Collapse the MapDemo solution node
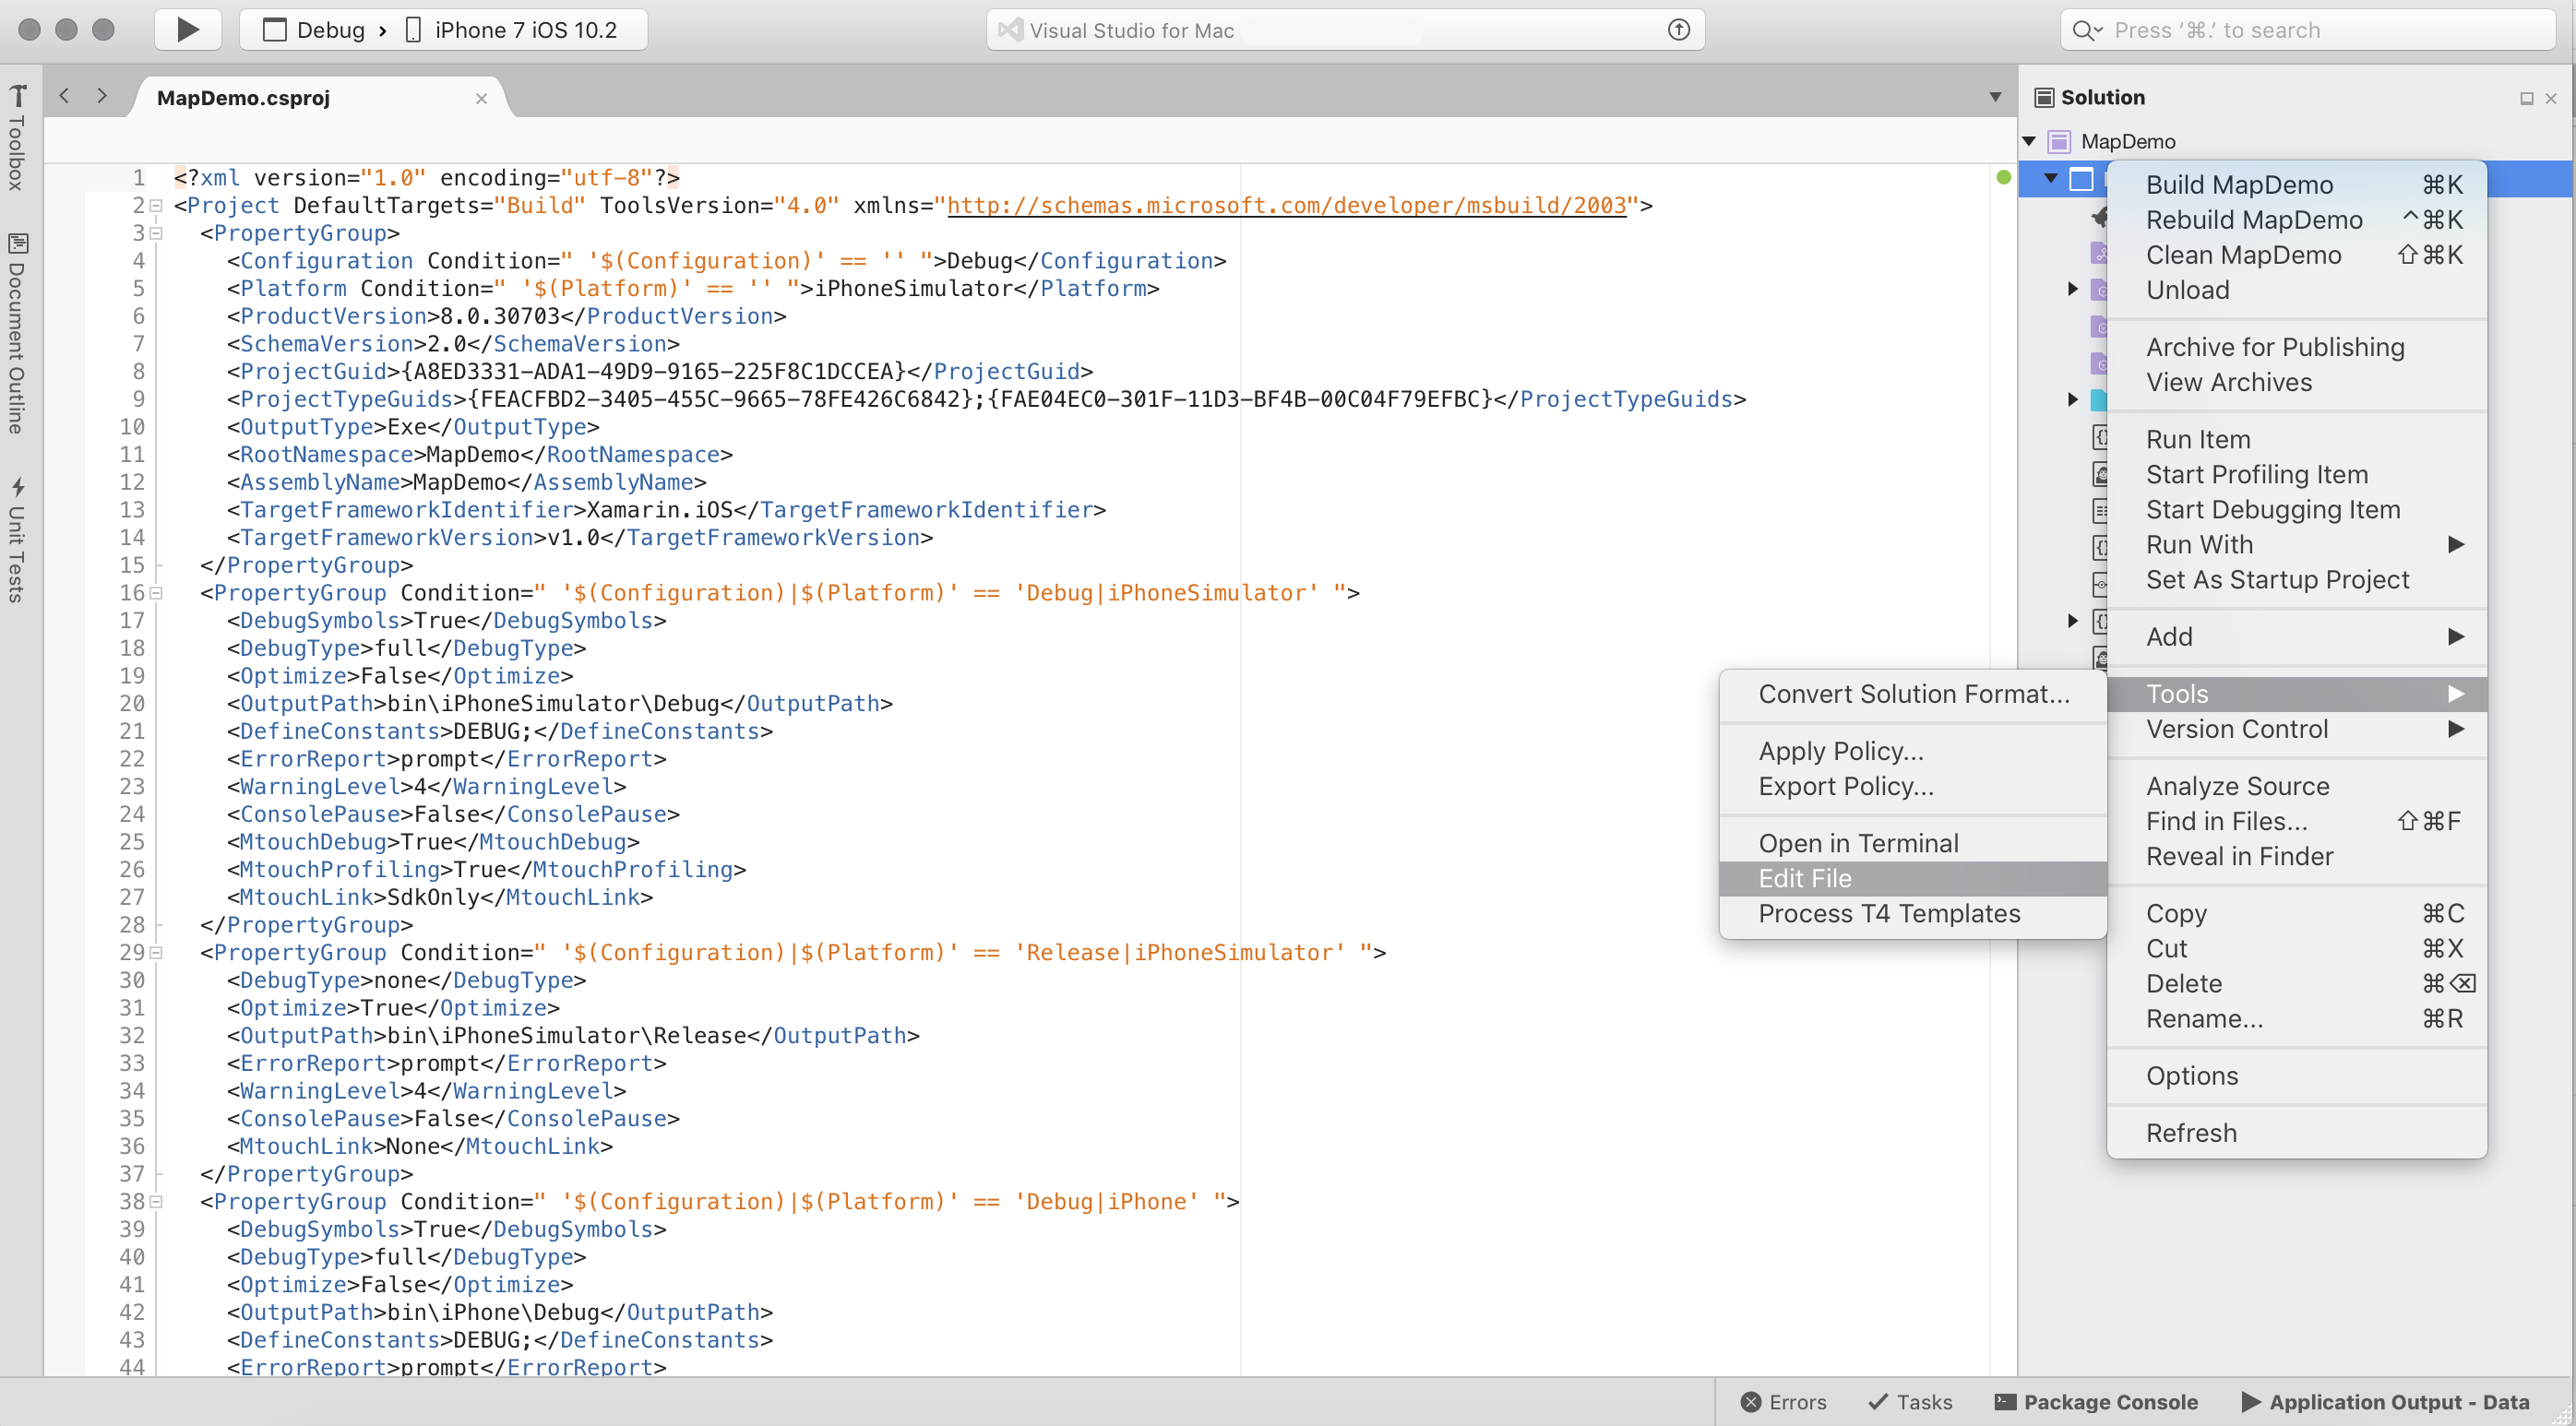The height and width of the screenshot is (1426, 2576). pos(2030,141)
